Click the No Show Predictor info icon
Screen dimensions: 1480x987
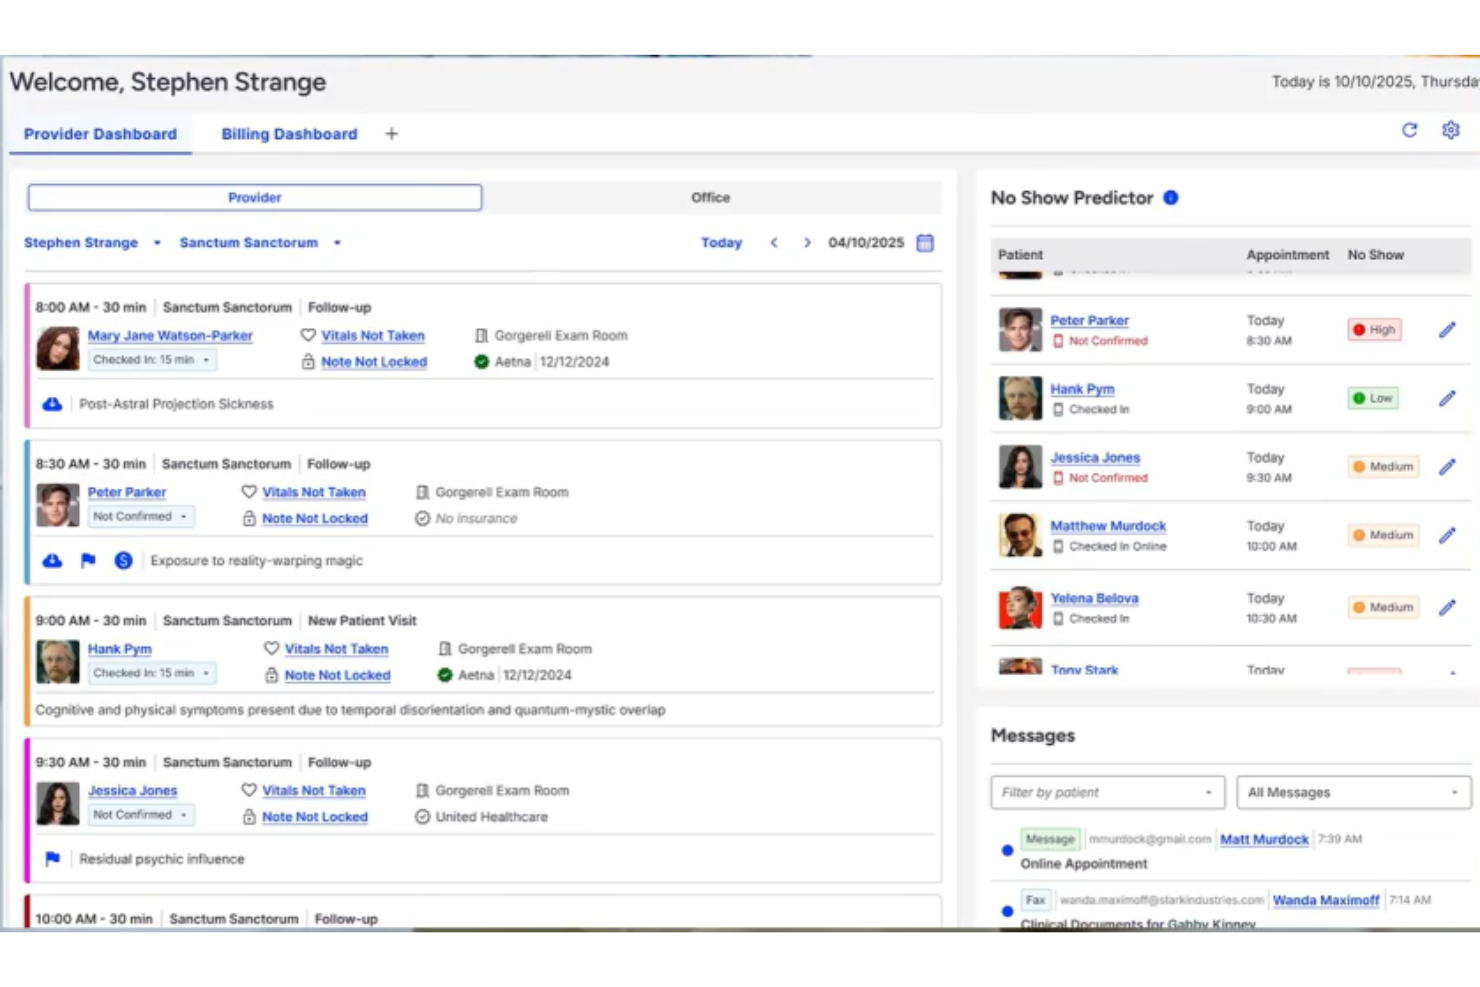[1171, 198]
